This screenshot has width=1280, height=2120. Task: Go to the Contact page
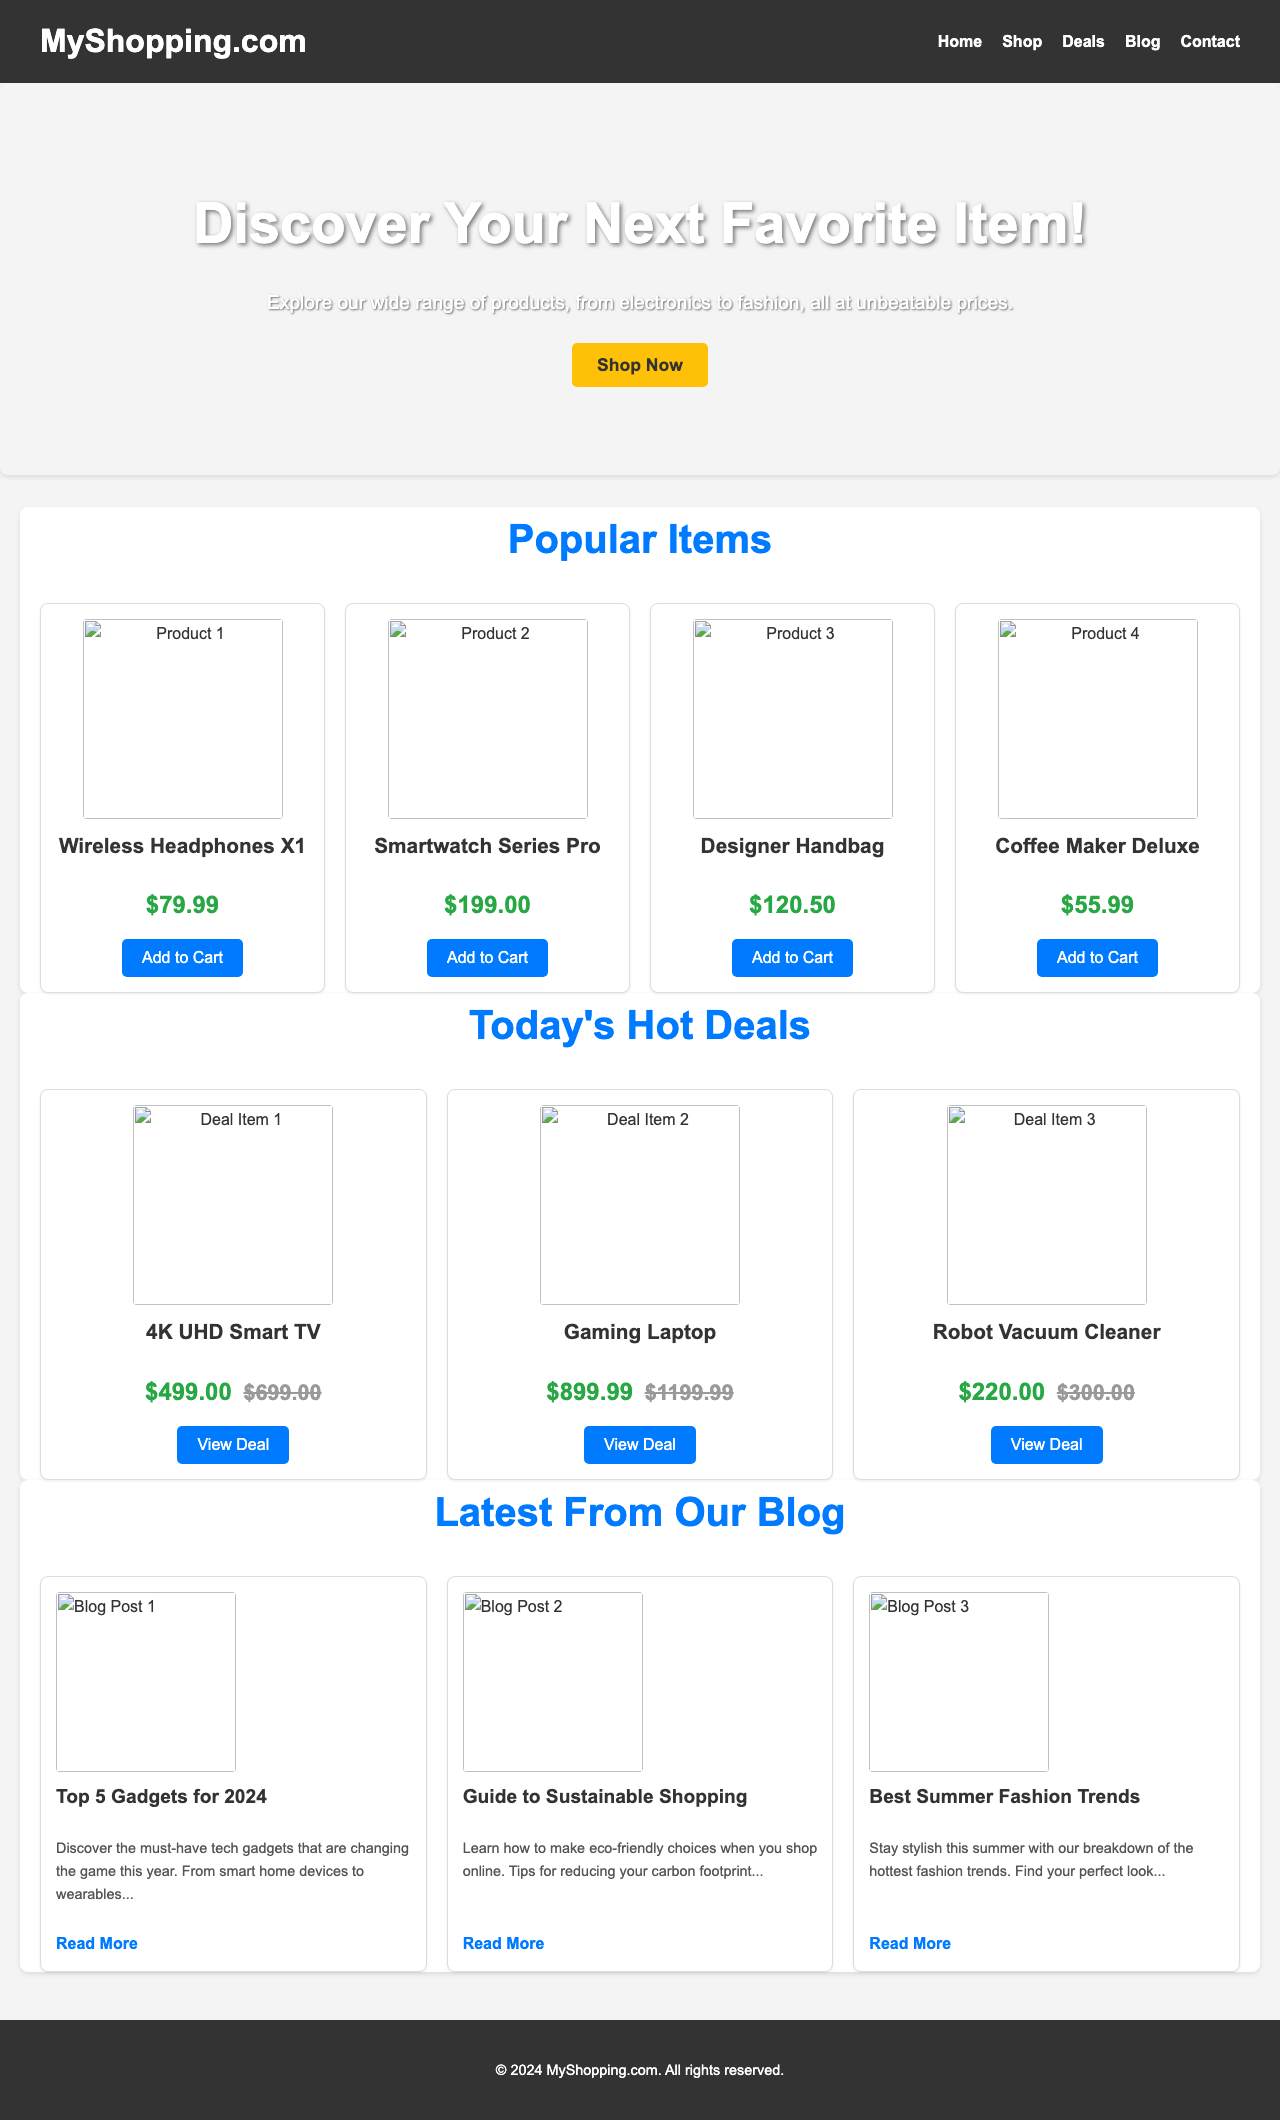tap(1209, 41)
